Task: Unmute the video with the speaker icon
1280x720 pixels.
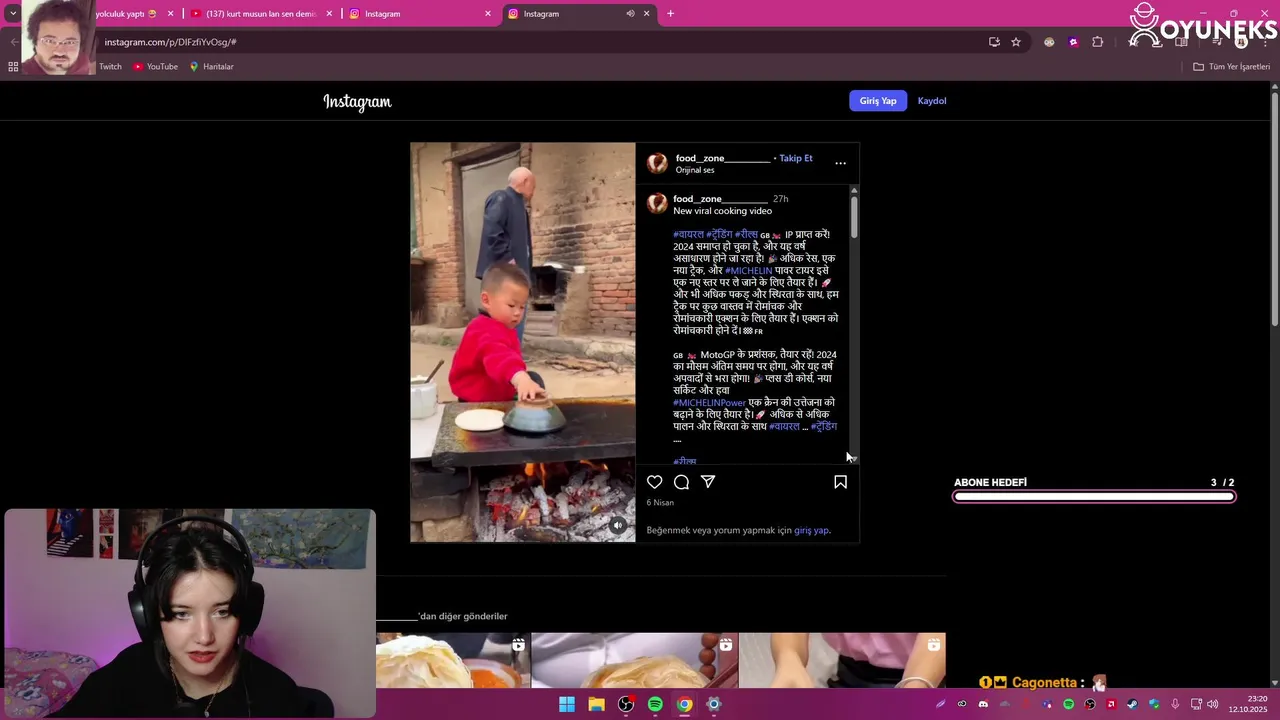Action: point(618,525)
